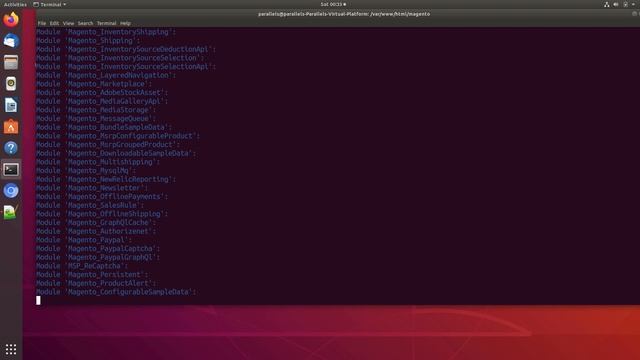
Task: Open the power icon in system tray
Action: tap(625, 4)
